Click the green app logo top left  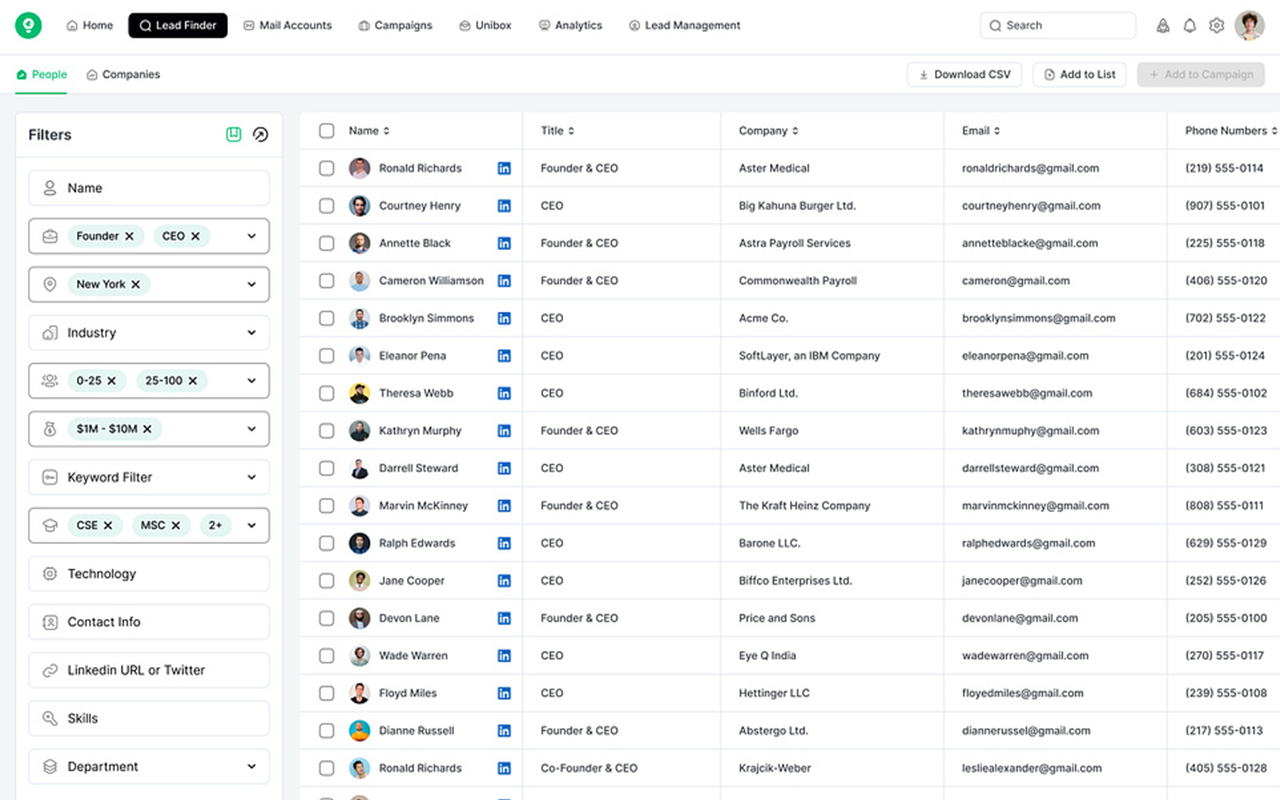tap(27, 25)
